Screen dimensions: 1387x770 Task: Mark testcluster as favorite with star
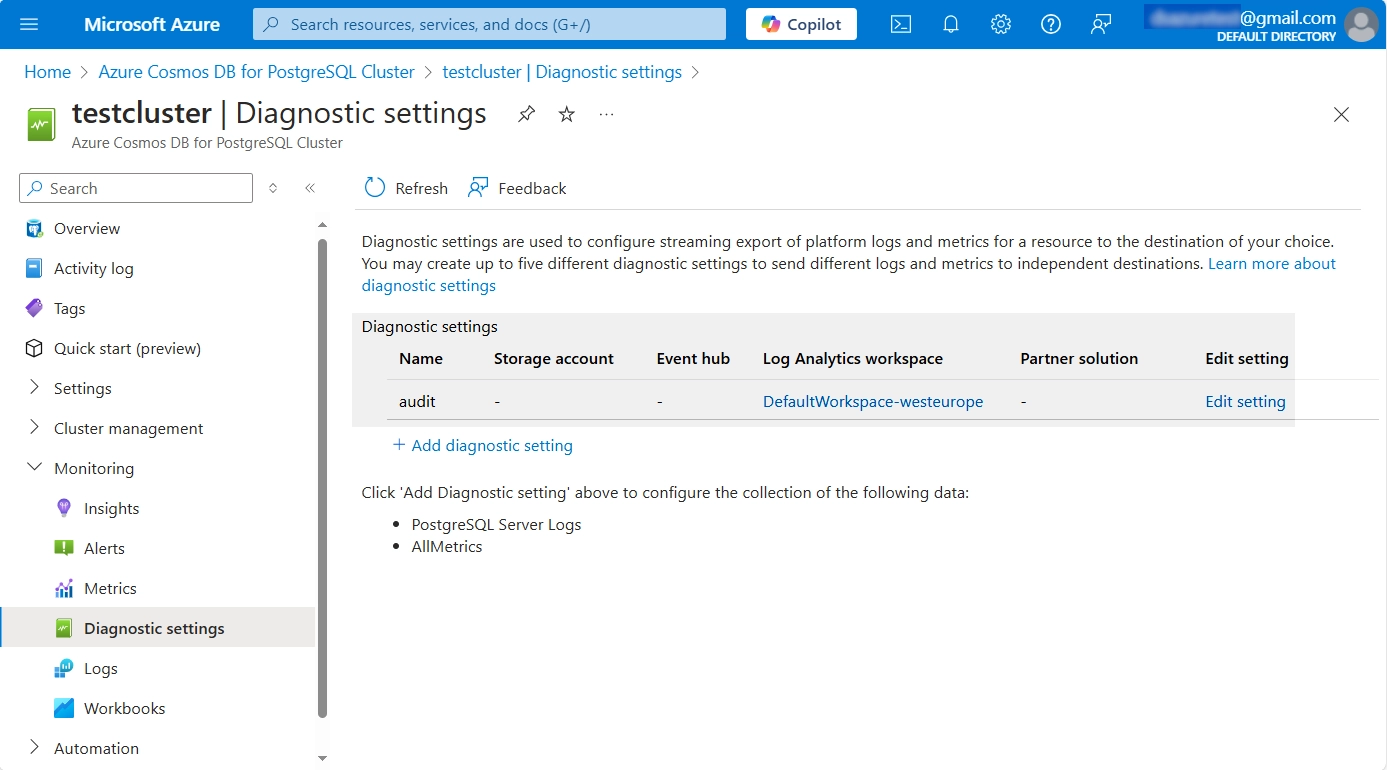[567, 114]
